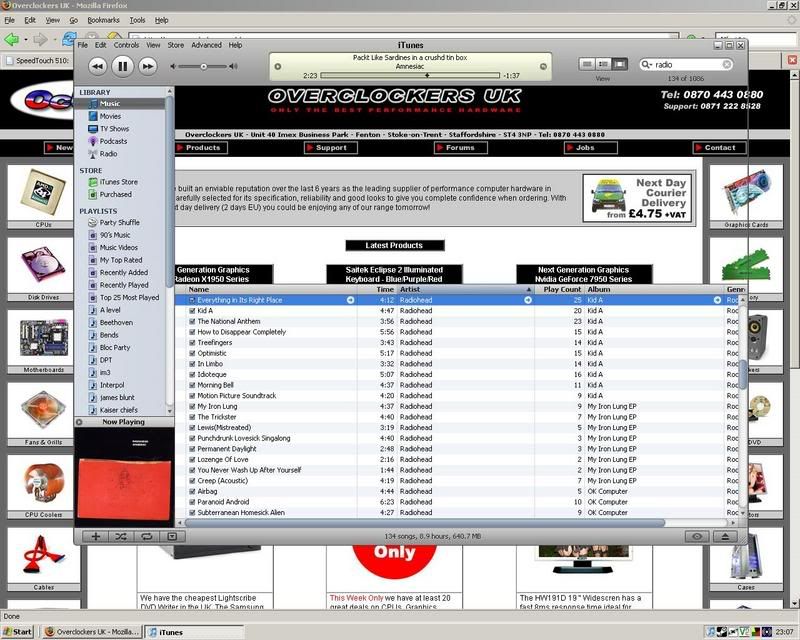Viewport: 800px width, 640px height.
Task: Toggle repeat in iTunes bottom bar
Action: pyautogui.click(x=146, y=536)
